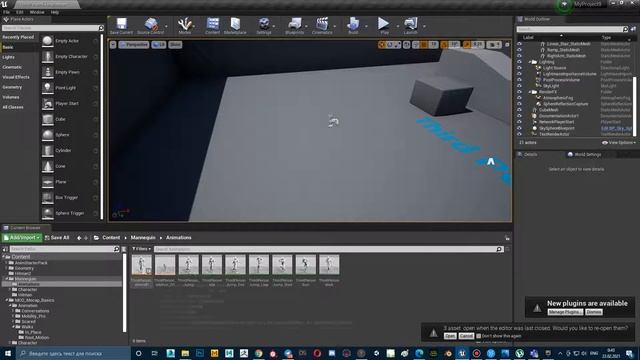Toggle visibility of SphereReflectionCapture actor
Screen dimensions: 640x360
point(519,104)
